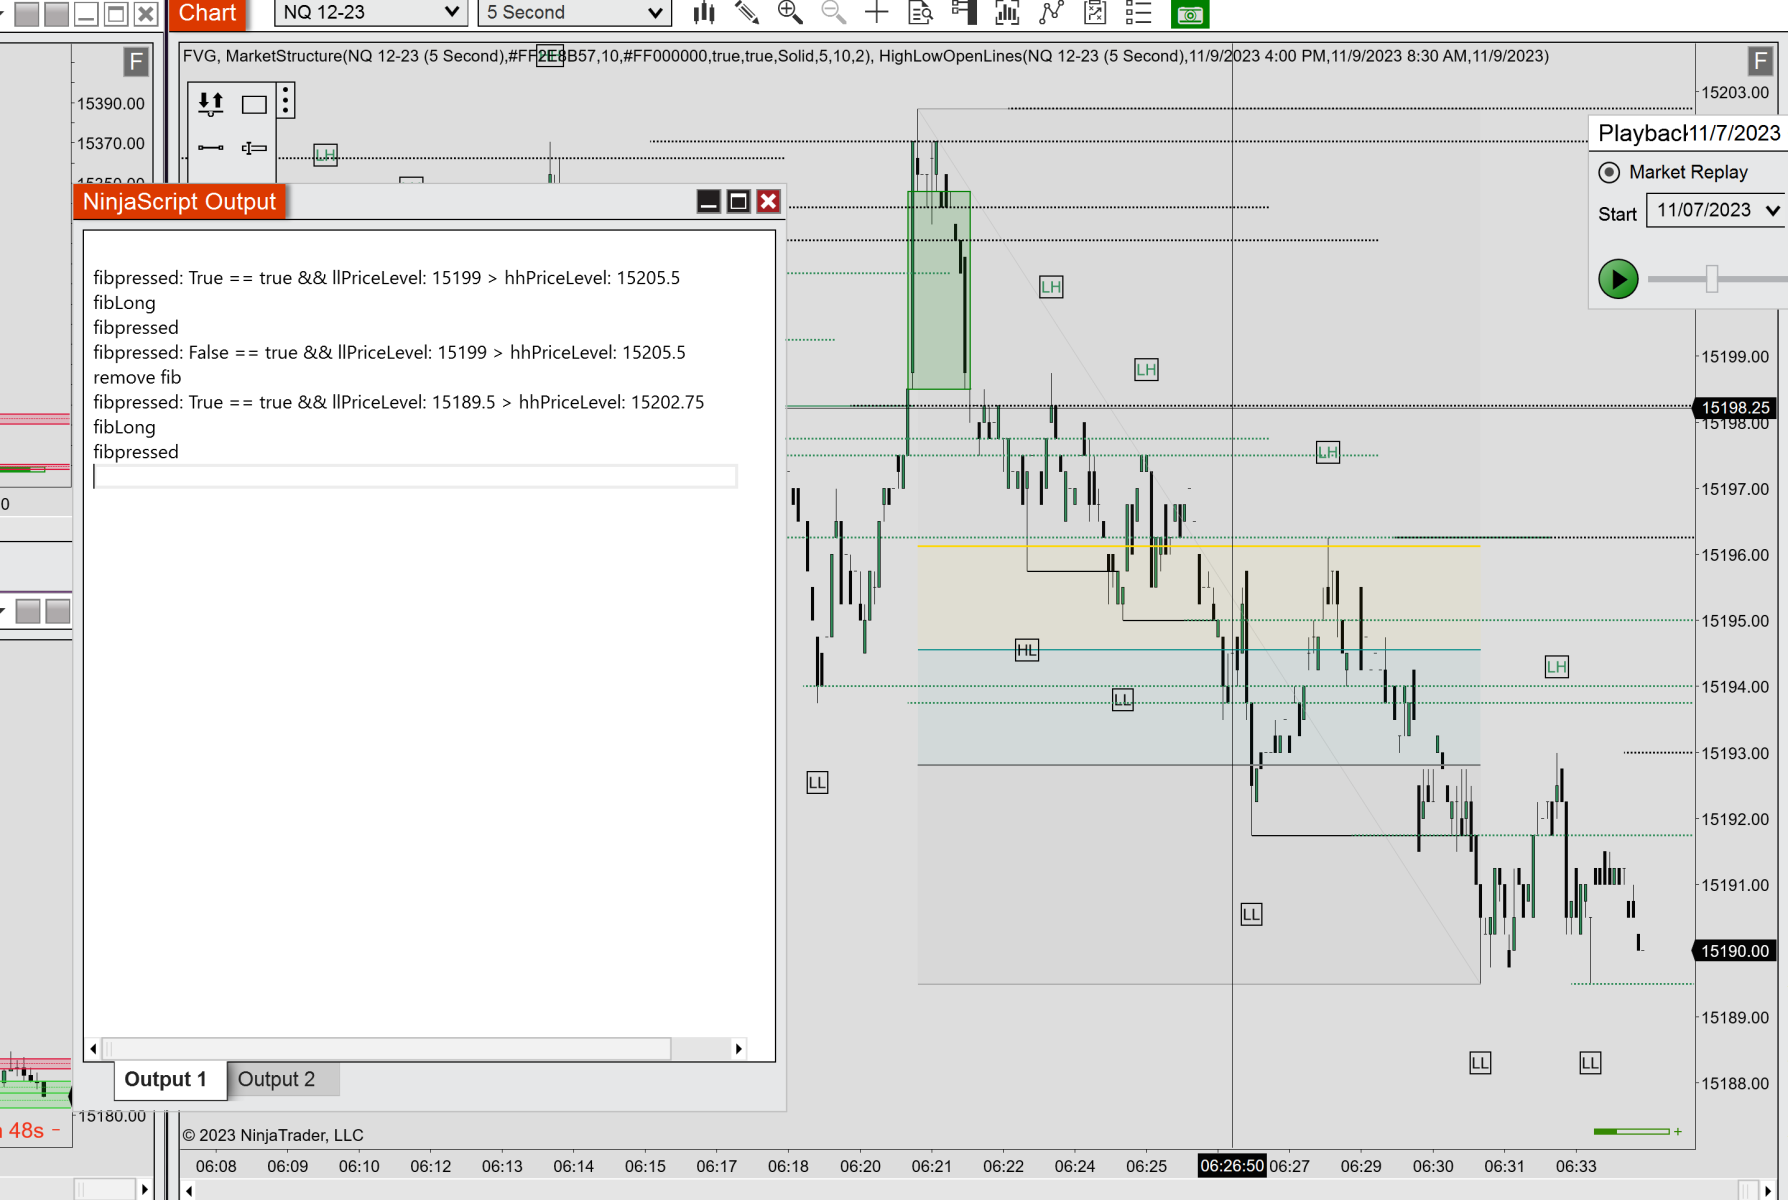Click the NinjaScript Output title label
Viewport: 1788px width, 1200px height.
click(x=179, y=202)
